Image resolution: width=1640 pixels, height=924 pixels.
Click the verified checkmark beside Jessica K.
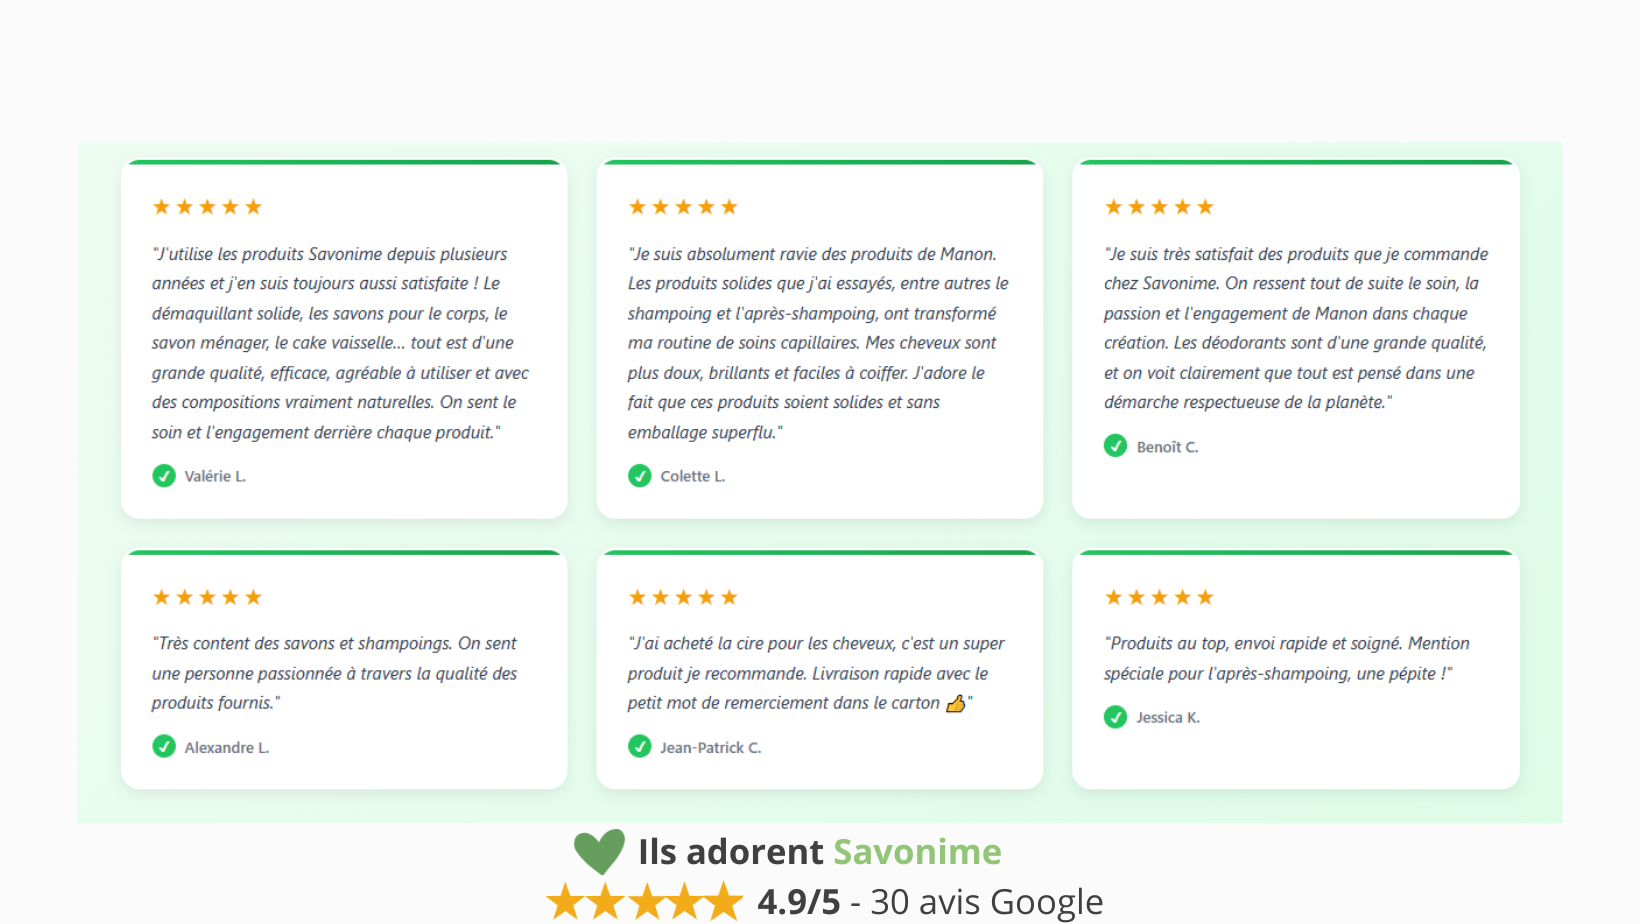1116,717
